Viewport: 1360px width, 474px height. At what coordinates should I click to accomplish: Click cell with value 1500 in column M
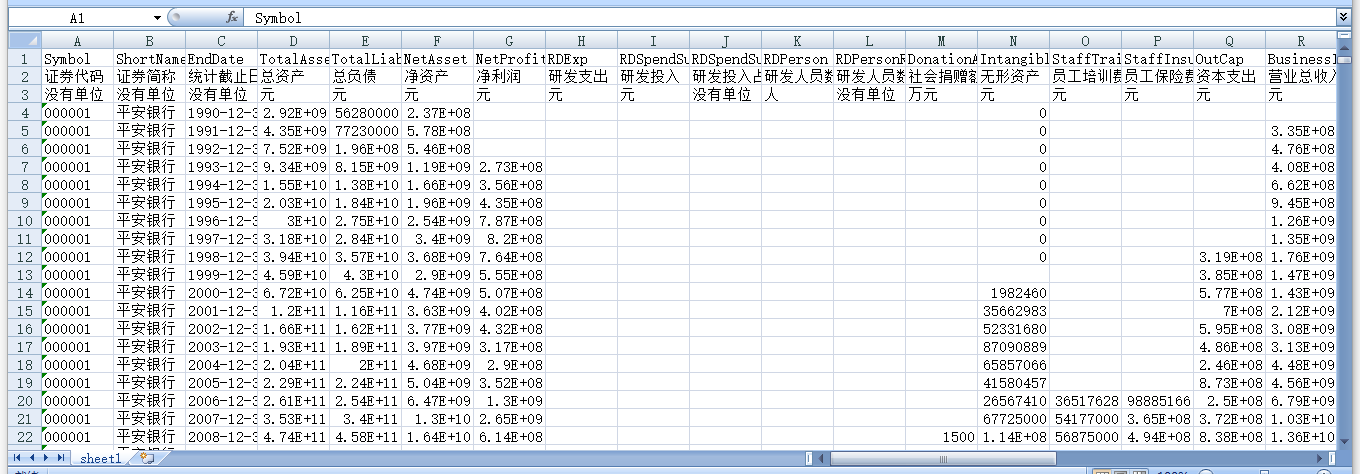[x=941, y=437]
